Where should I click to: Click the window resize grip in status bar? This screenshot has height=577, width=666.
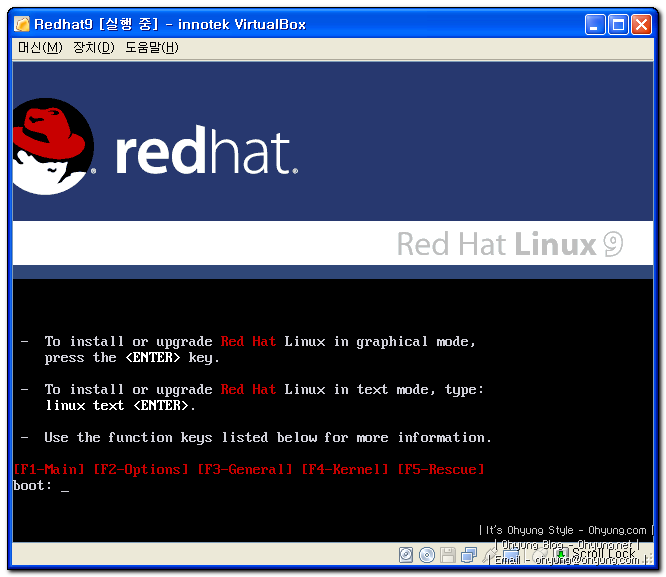tap(648, 558)
